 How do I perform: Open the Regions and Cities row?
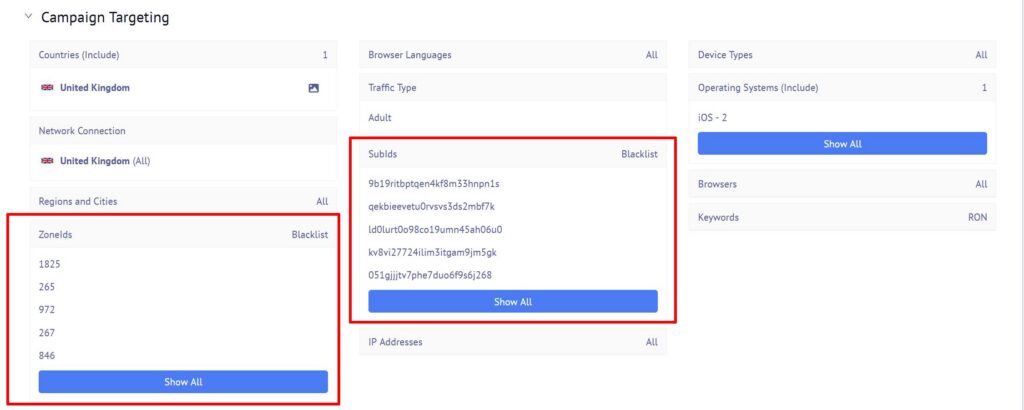click(x=183, y=202)
